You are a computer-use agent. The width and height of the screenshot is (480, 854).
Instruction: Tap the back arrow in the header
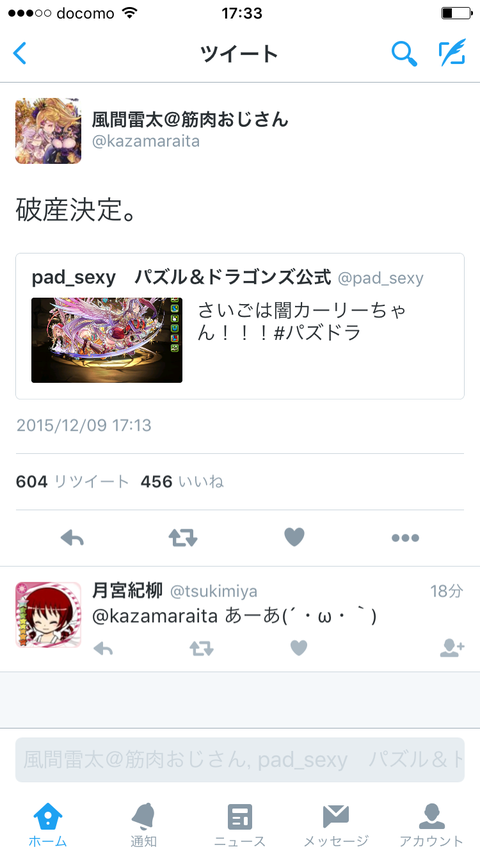pyautogui.click(x=20, y=53)
